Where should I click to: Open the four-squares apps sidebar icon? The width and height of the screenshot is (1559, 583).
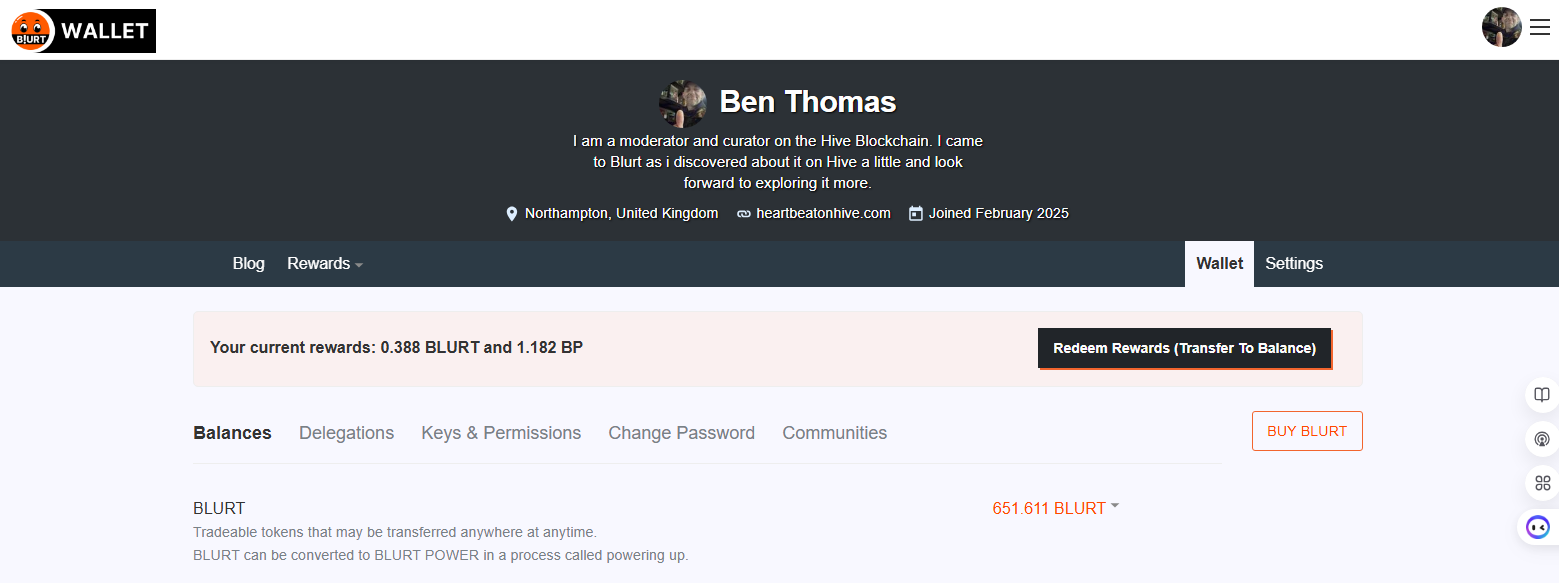tap(1542, 483)
